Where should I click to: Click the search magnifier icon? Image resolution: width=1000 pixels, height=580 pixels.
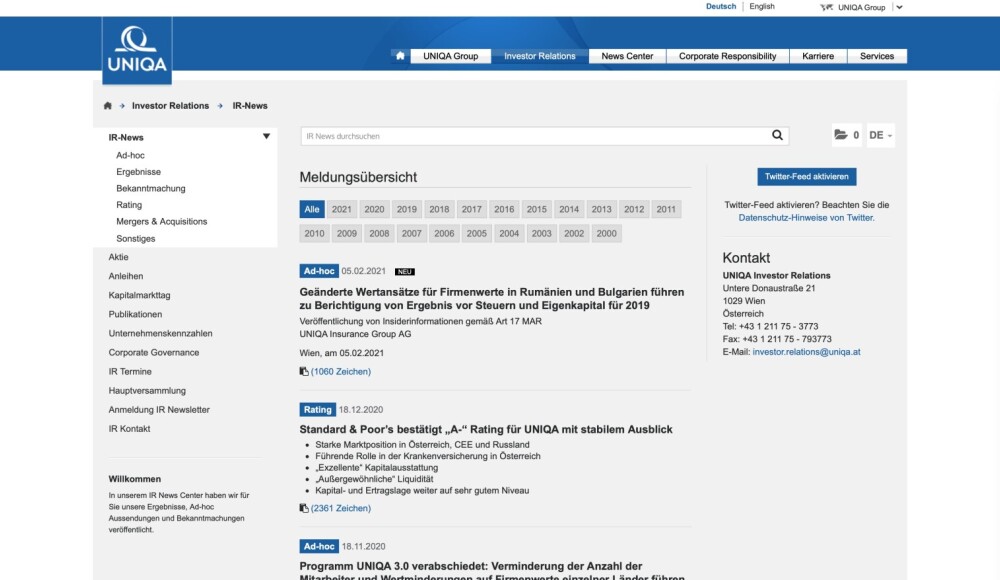(777, 136)
